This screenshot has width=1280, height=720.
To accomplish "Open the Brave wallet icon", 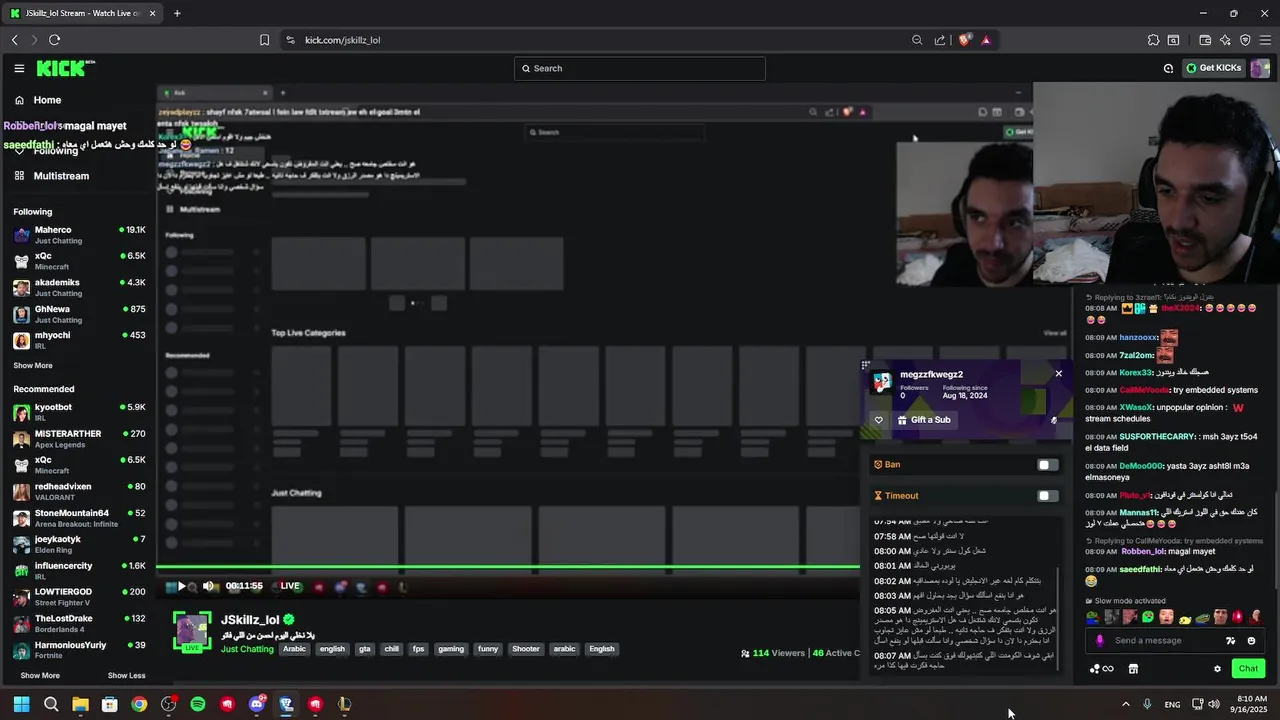I will pos(1205,40).
